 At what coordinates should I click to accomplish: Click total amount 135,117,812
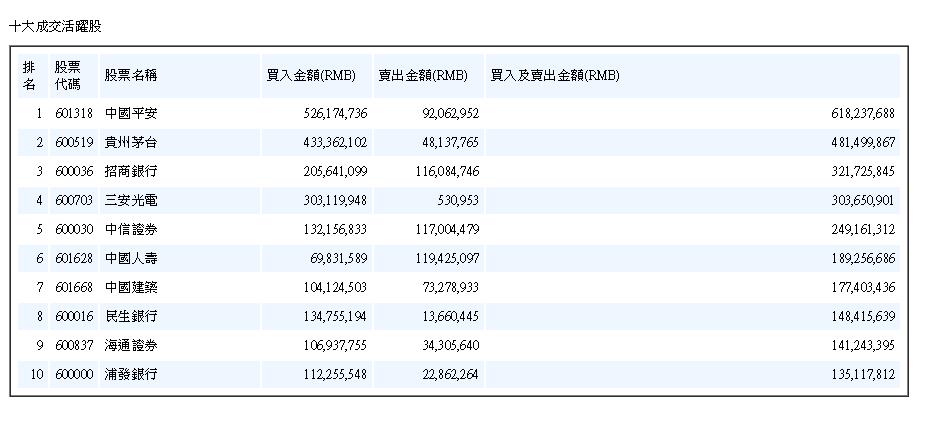(856, 374)
